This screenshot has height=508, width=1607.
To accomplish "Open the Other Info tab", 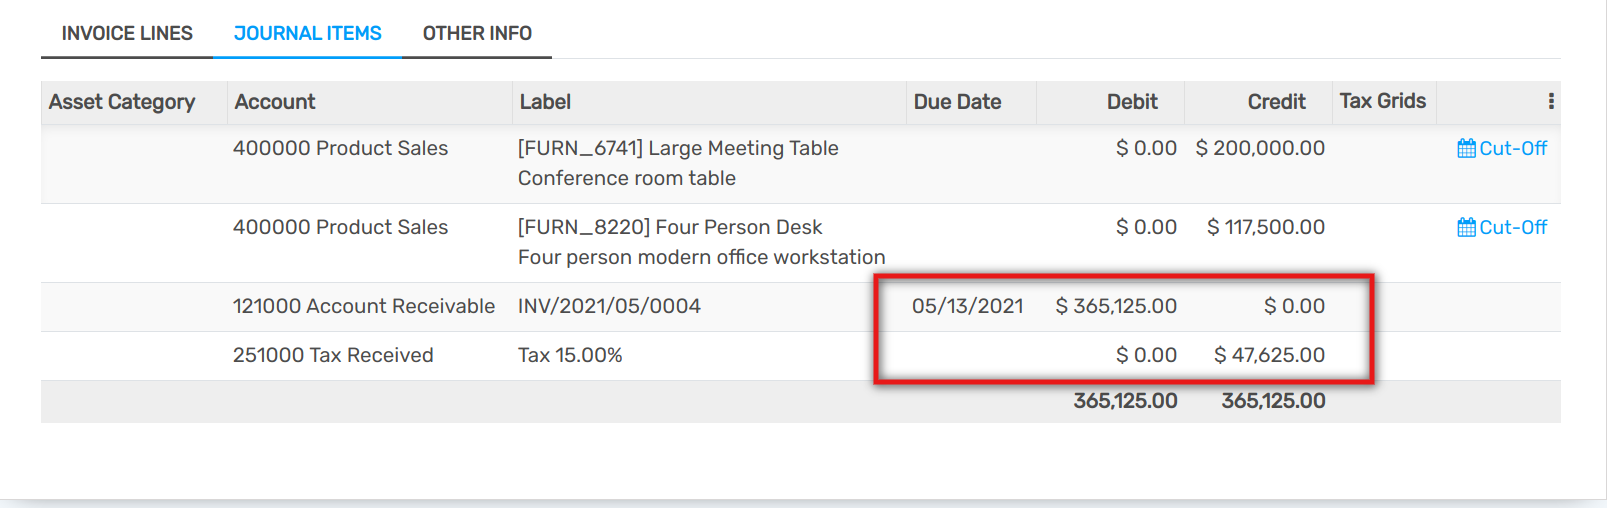I will pyautogui.click(x=477, y=33).
